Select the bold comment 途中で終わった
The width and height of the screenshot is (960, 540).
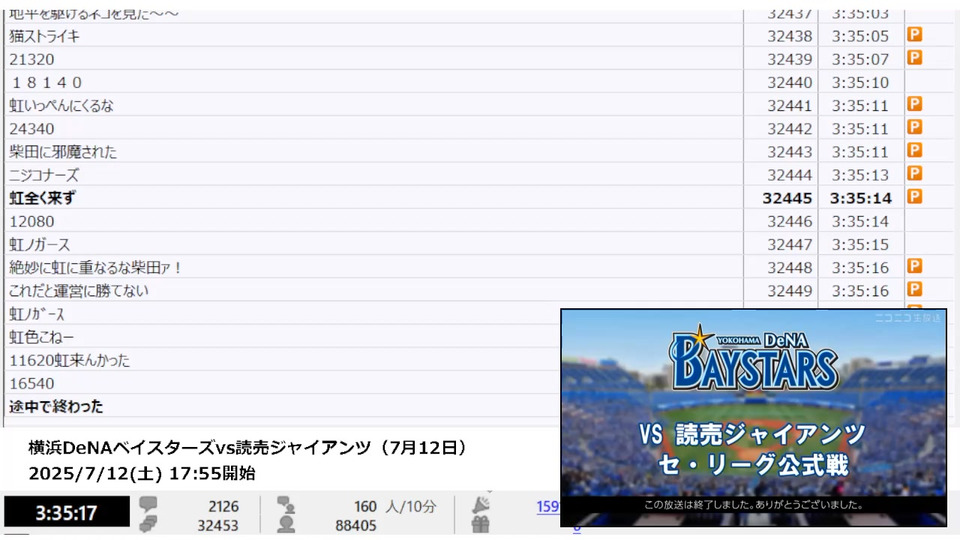point(56,407)
